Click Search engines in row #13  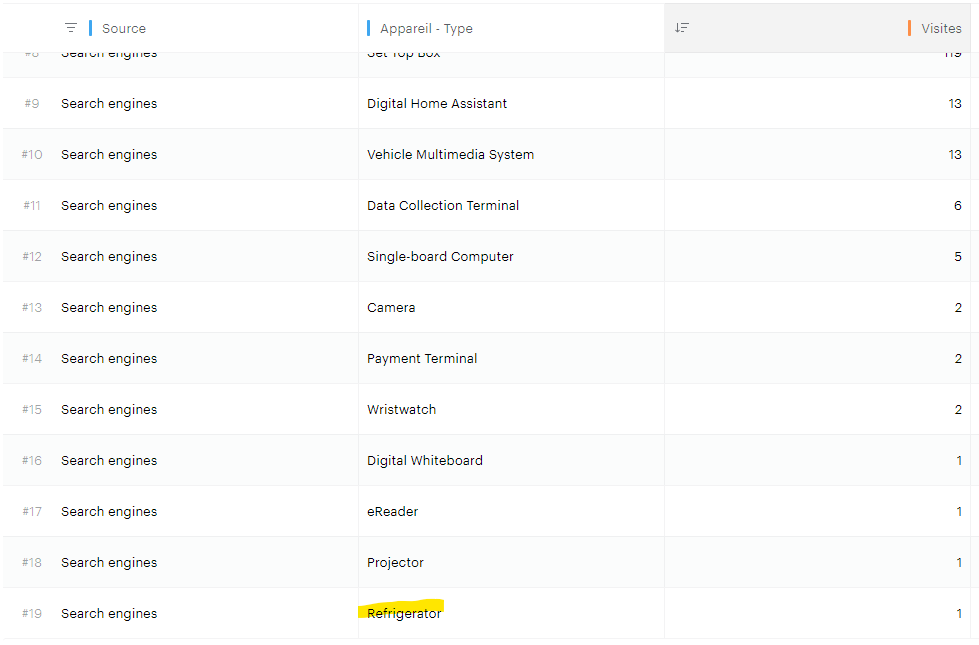[109, 308]
